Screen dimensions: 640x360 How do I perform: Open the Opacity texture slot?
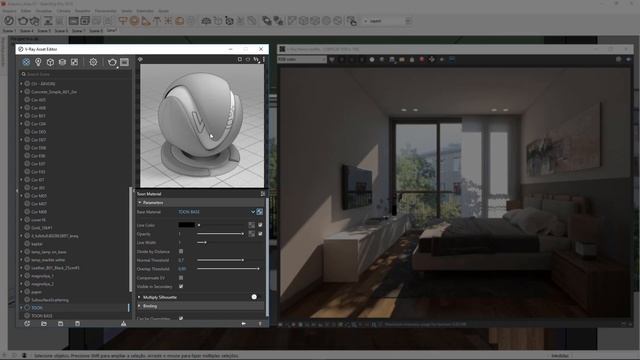(x=251, y=234)
